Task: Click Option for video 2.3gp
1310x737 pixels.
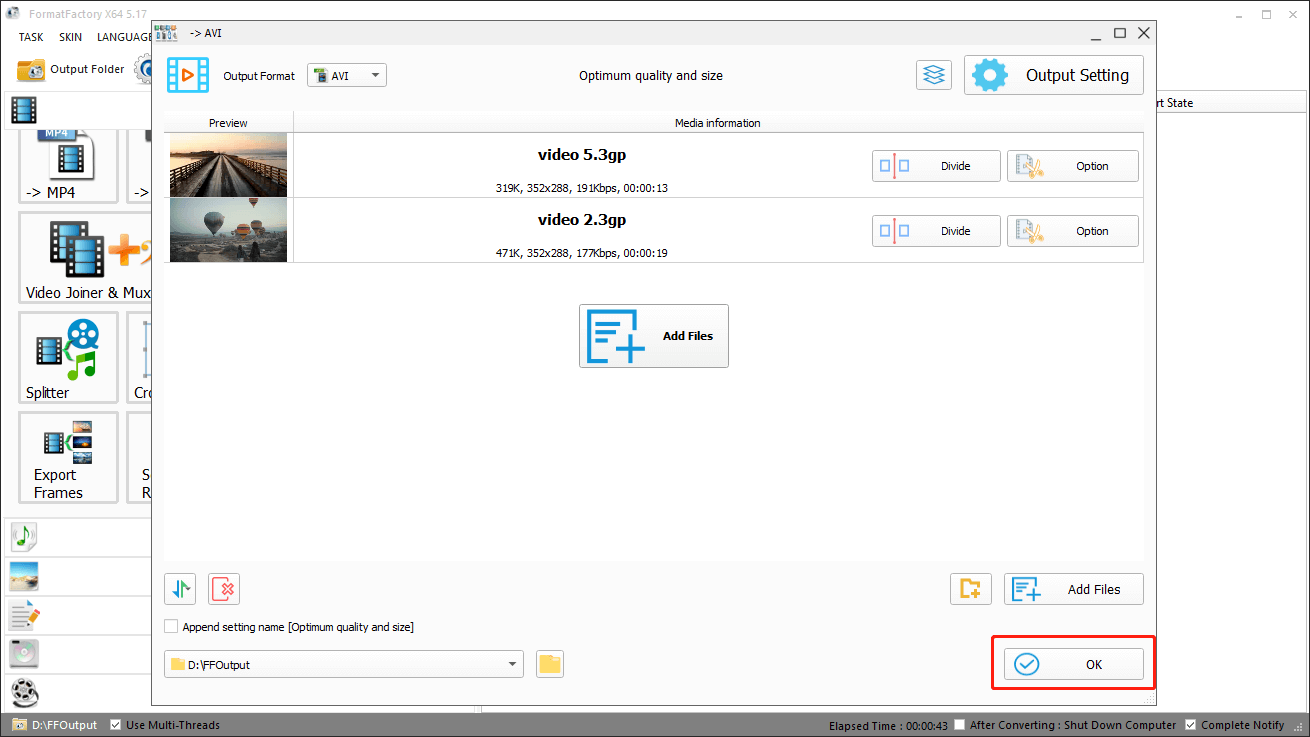Action: pos(1072,231)
